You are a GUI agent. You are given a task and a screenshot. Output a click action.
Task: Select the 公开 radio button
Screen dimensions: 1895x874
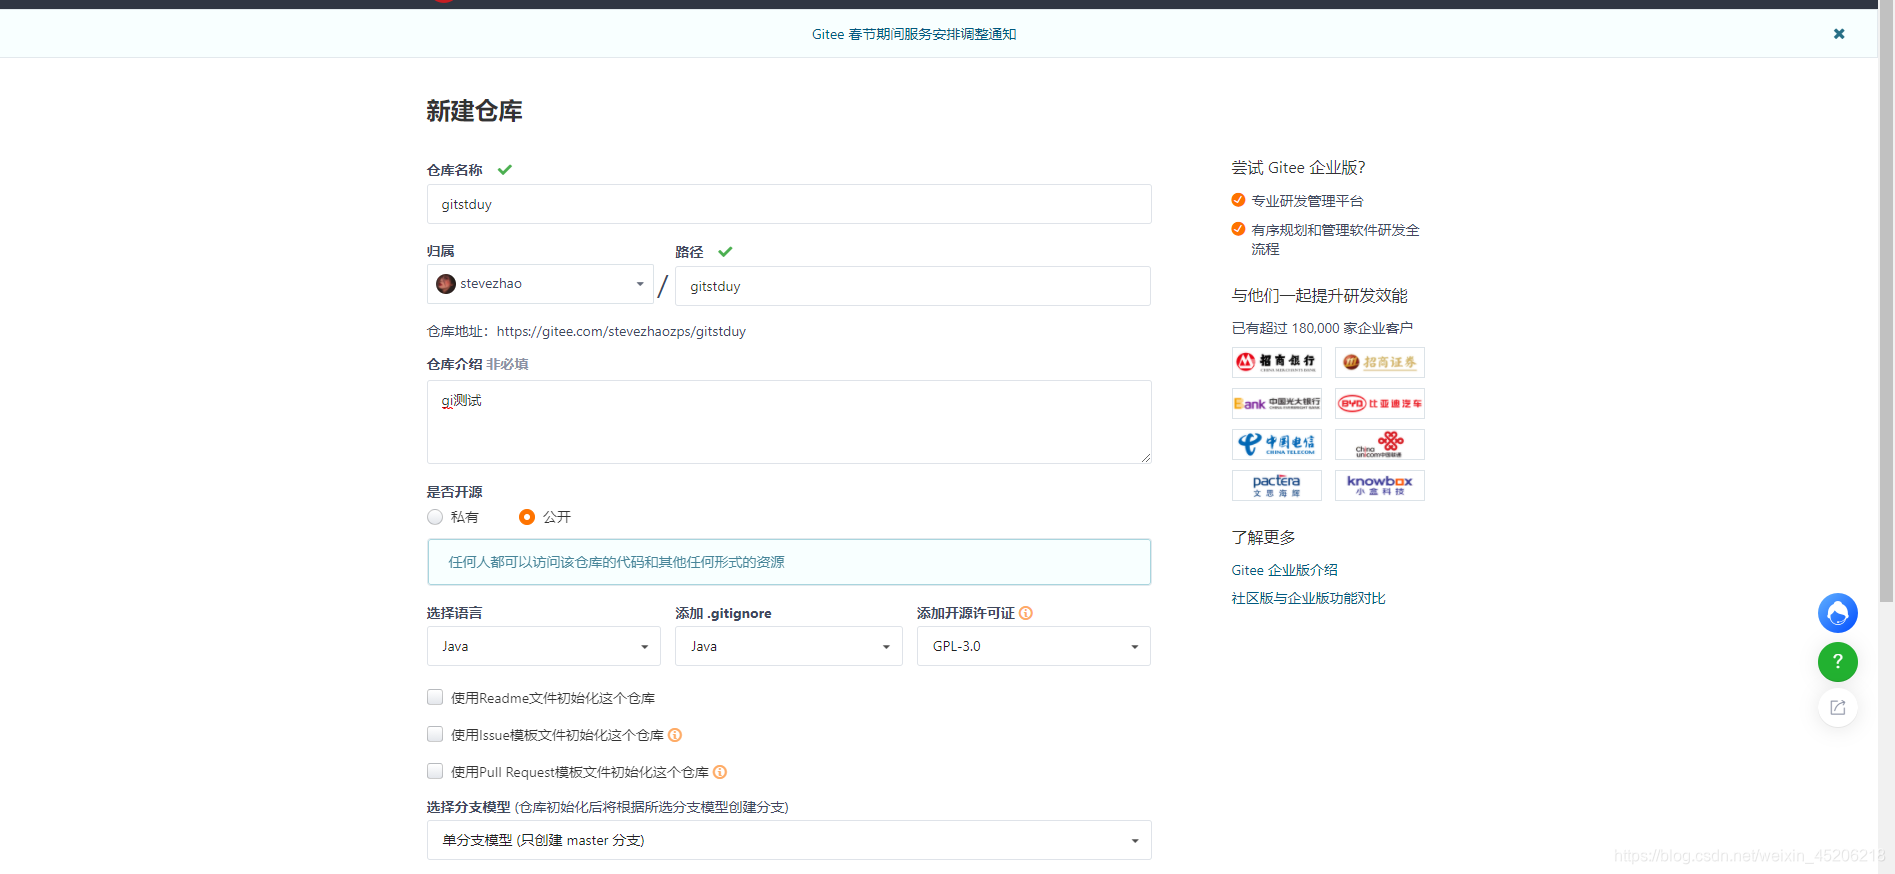527,517
